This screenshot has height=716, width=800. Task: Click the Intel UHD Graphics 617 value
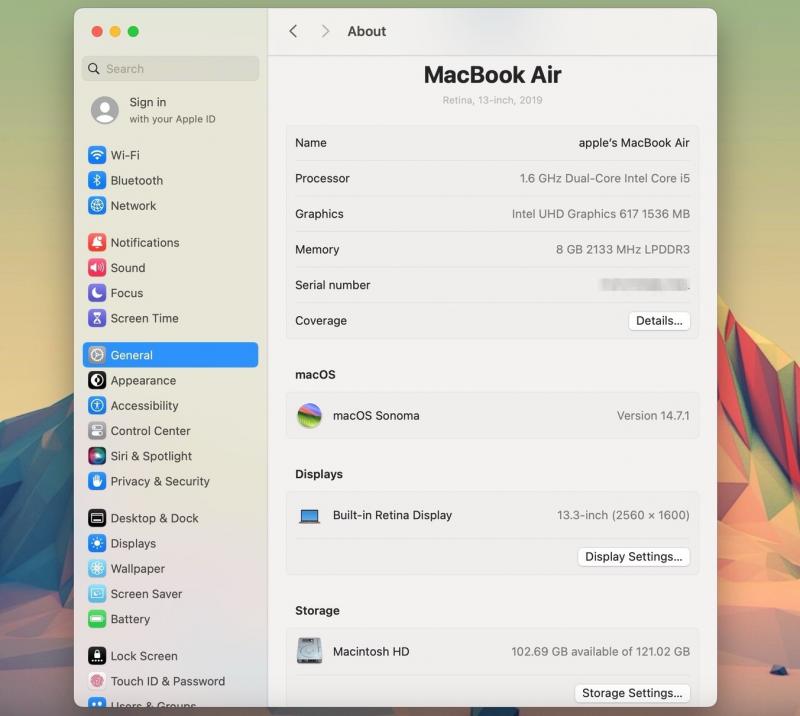(601, 214)
